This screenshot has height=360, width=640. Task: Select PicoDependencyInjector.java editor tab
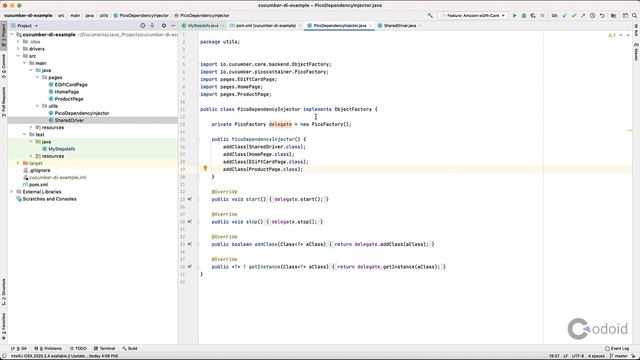pyautogui.click(x=340, y=26)
